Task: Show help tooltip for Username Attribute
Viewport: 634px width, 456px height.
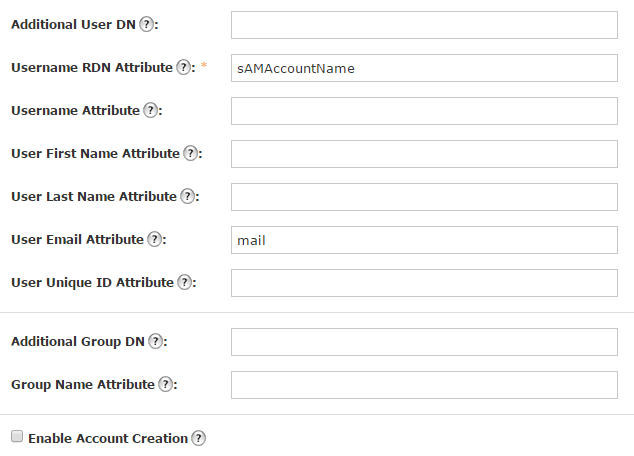Action: pyautogui.click(x=150, y=110)
